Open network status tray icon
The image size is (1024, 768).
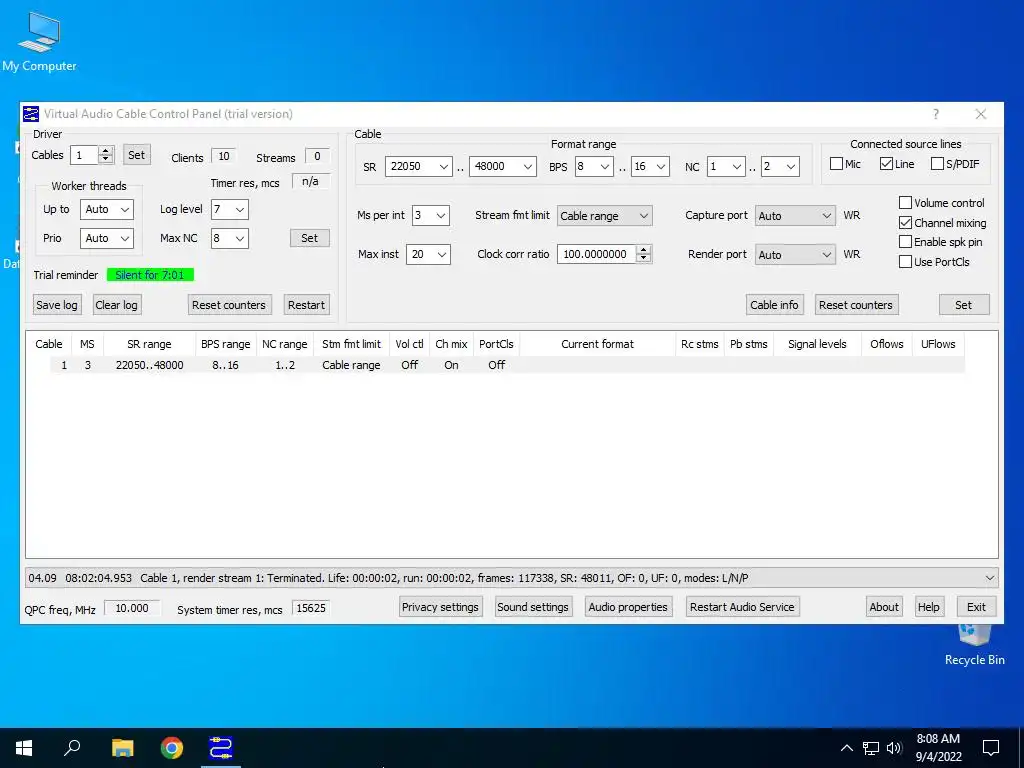click(871, 748)
